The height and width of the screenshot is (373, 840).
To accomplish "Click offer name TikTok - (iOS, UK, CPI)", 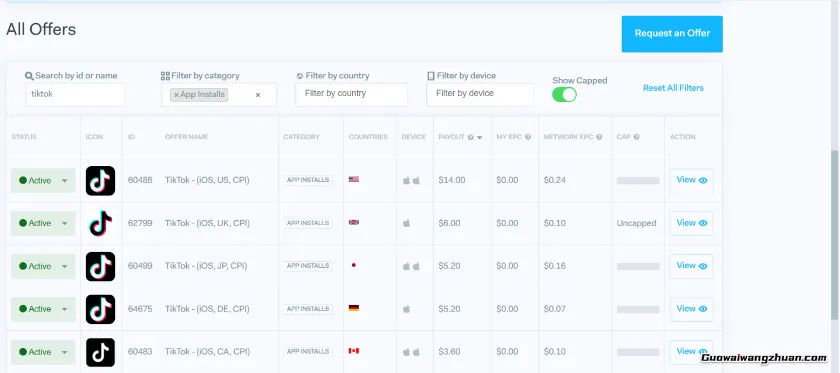I will pyautogui.click(x=207, y=223).
